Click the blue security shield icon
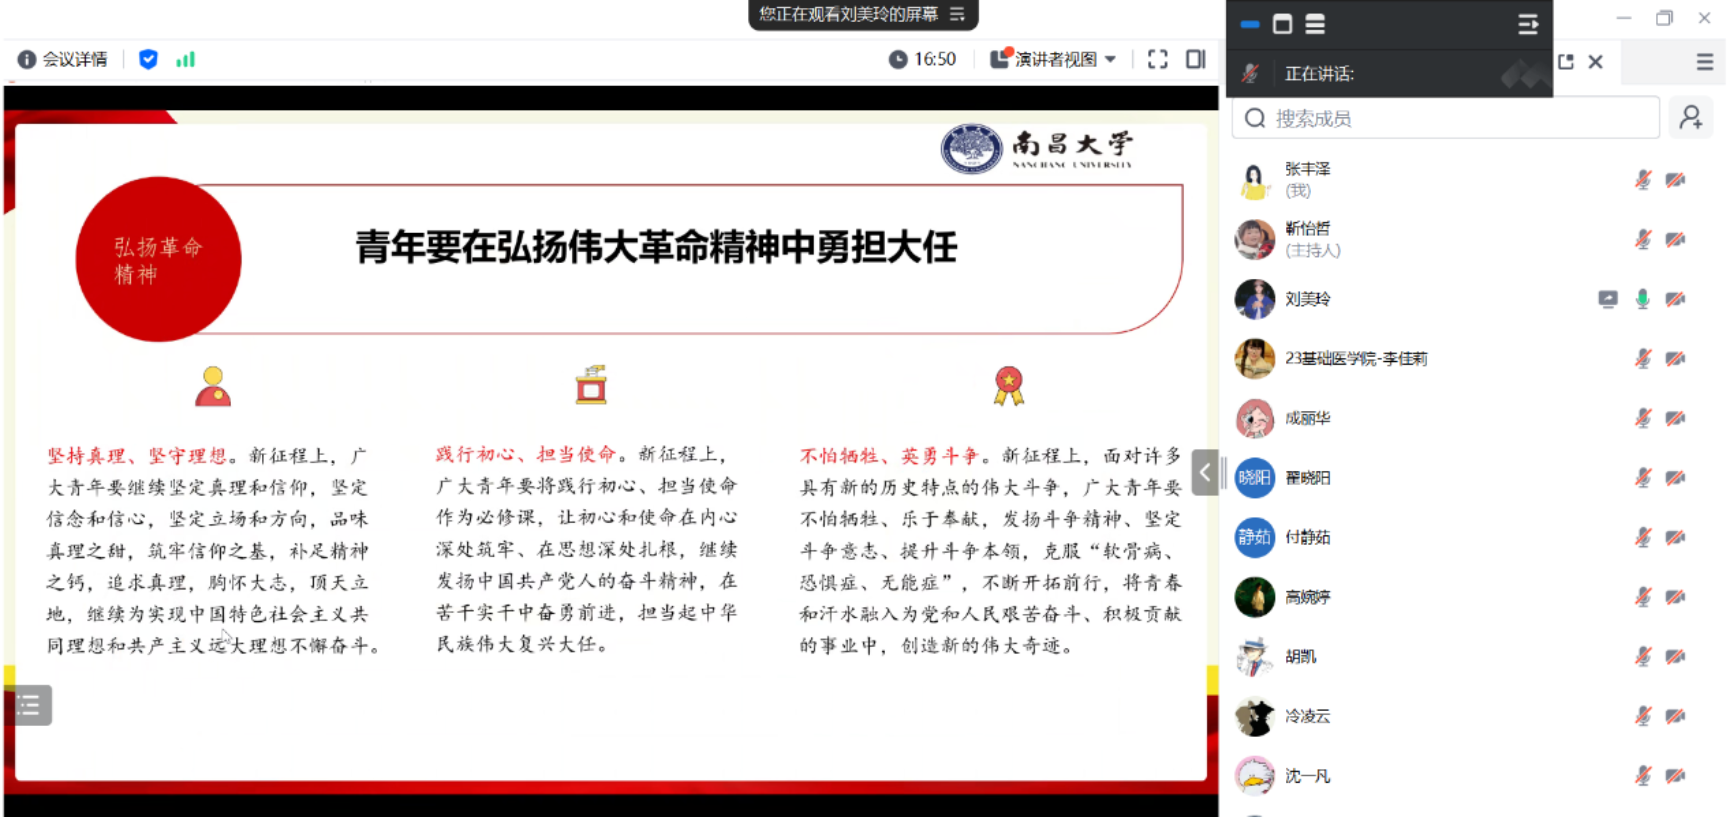 tap(148, 60)
